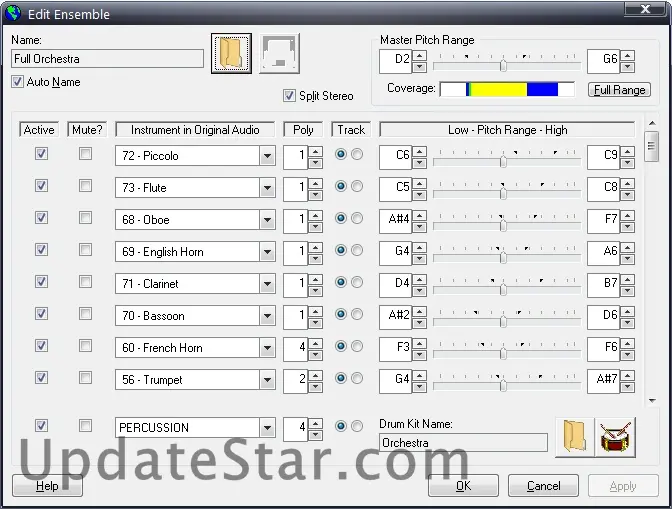Uncheck Active for the Piccolo row
The height and width of the screenshot is (509, 672).
point(42,153)
